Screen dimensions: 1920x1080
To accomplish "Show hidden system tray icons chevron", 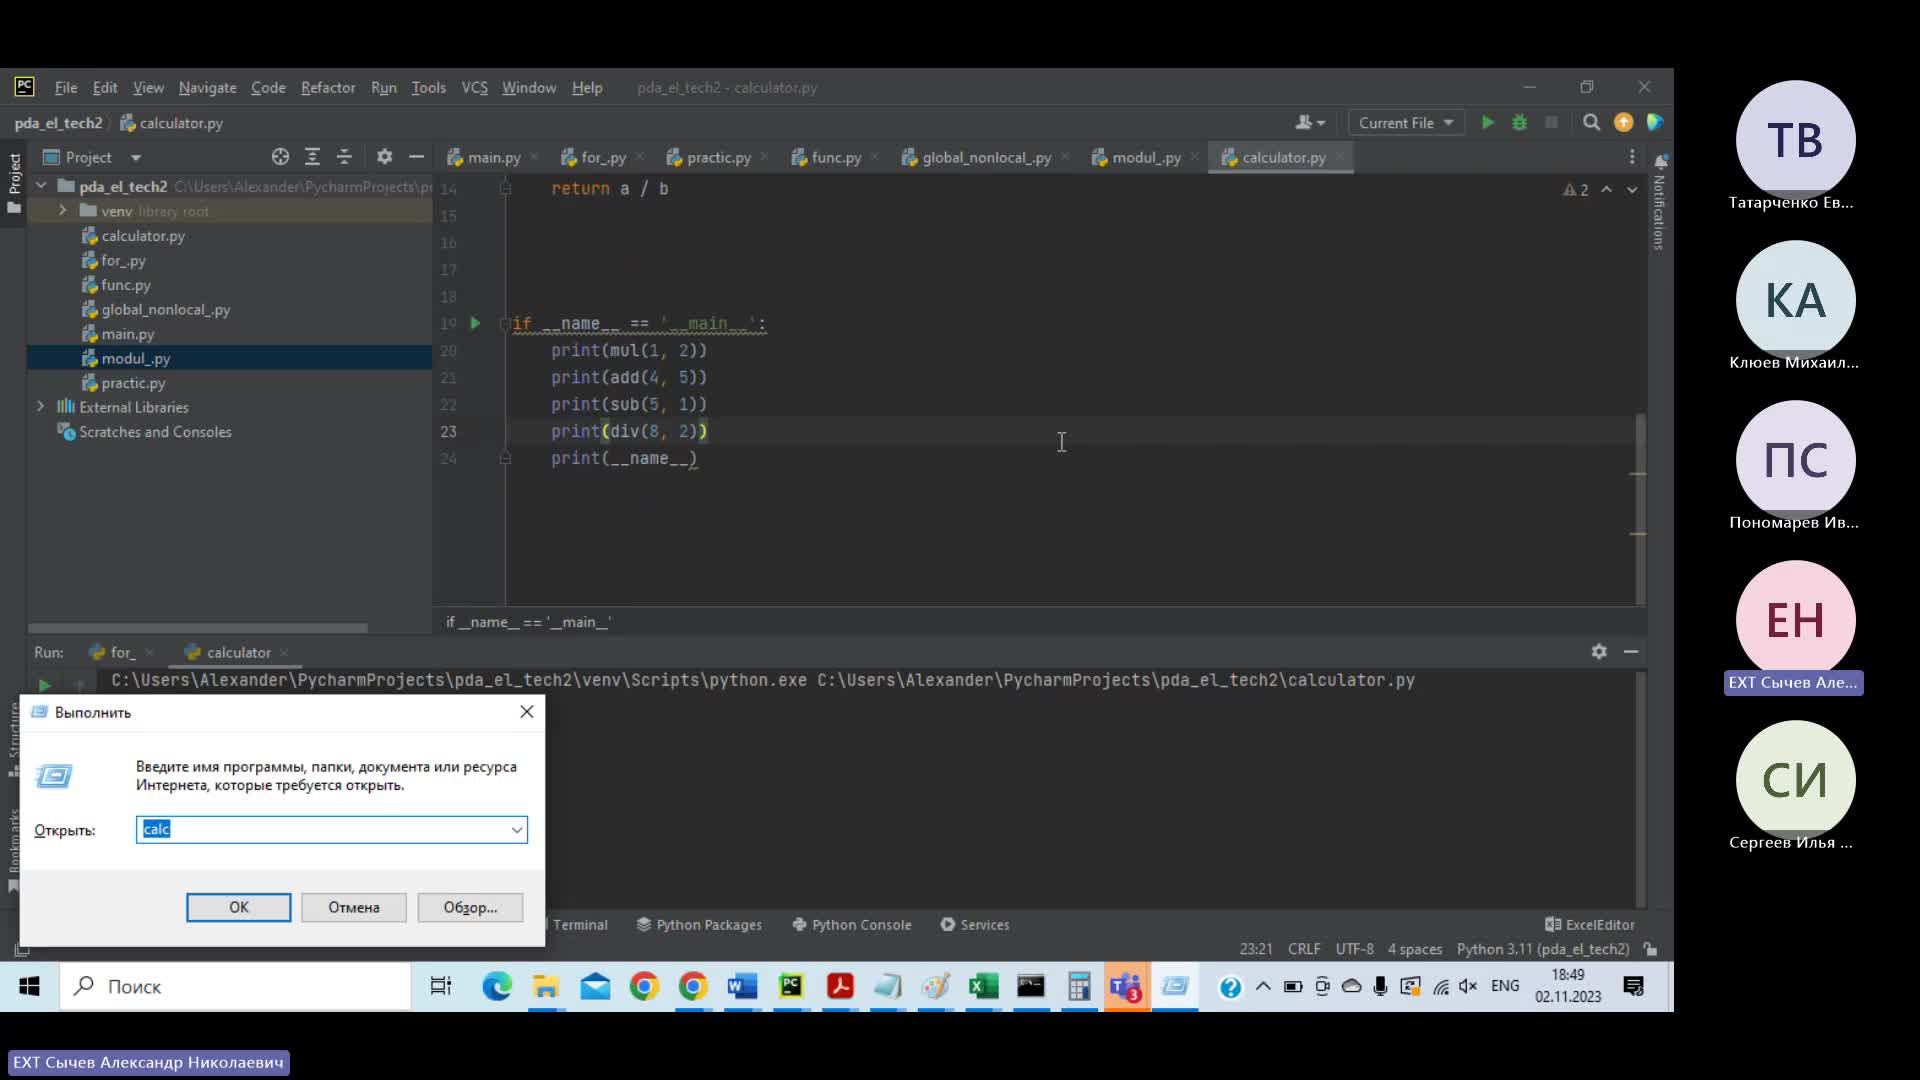I will (x=1263, y=986).
